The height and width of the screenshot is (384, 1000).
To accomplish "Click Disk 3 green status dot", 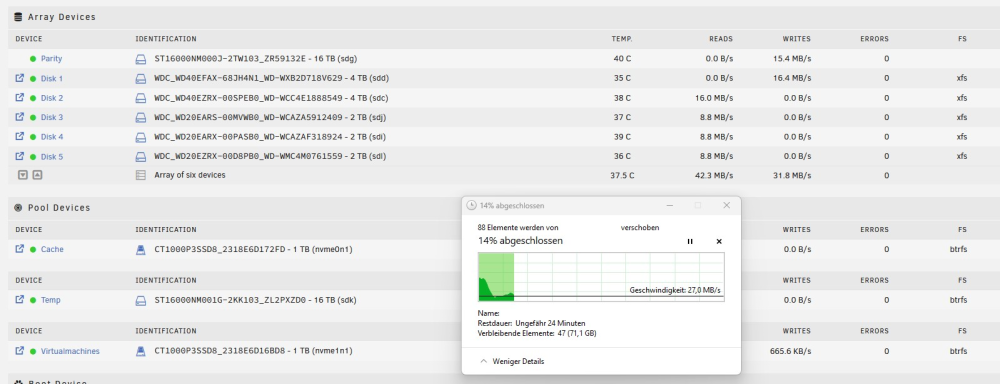I will pos(33,117).
